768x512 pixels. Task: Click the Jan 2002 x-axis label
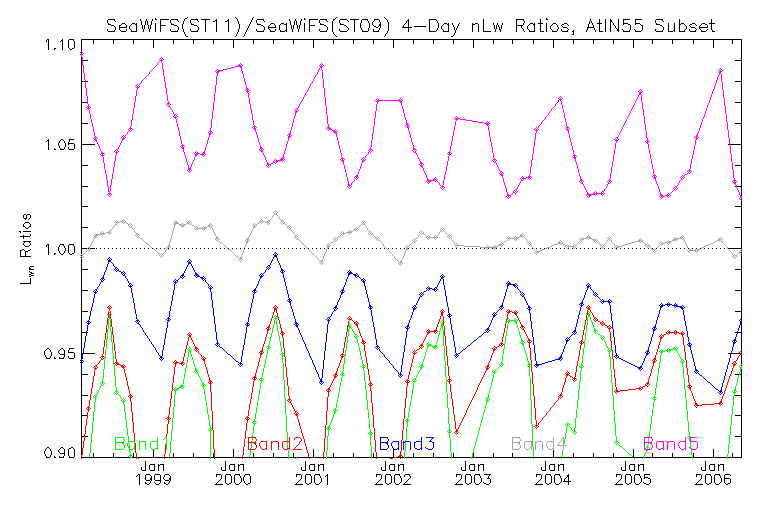[x=393, y=473]
